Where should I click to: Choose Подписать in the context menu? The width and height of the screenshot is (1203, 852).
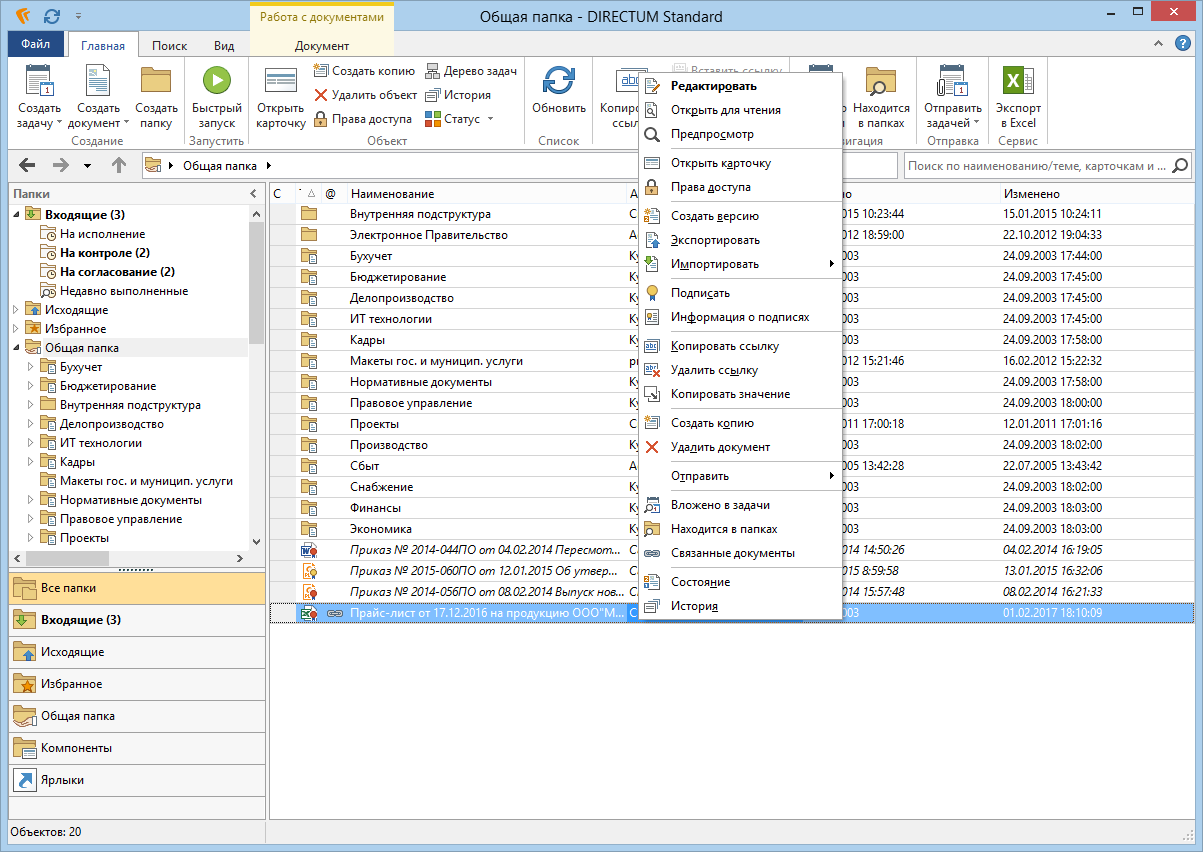click(x=740, y=293)
